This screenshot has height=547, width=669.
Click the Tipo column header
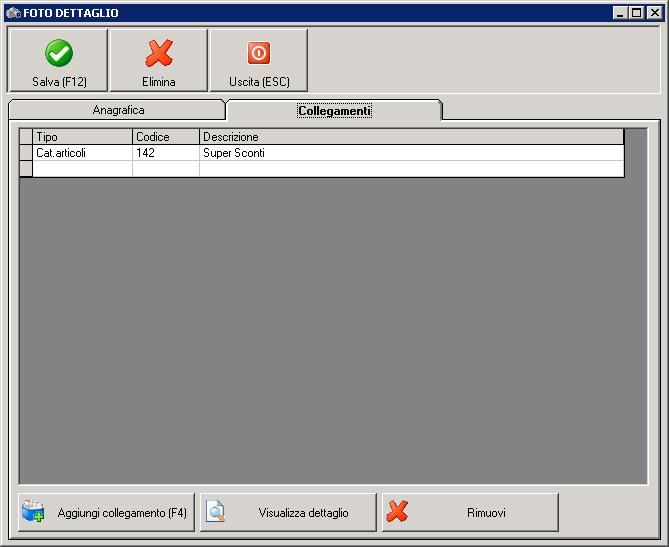pyautogui.click(x=82, y=137)
